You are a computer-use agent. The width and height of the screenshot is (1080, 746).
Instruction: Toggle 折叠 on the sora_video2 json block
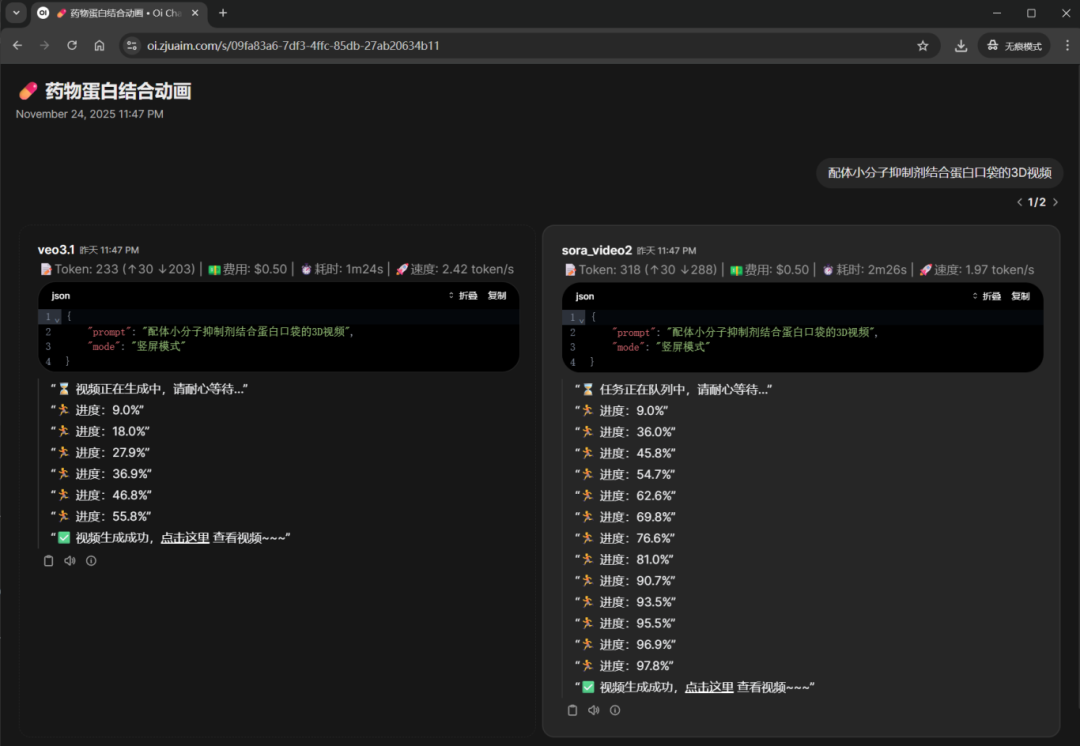(989, 296)
